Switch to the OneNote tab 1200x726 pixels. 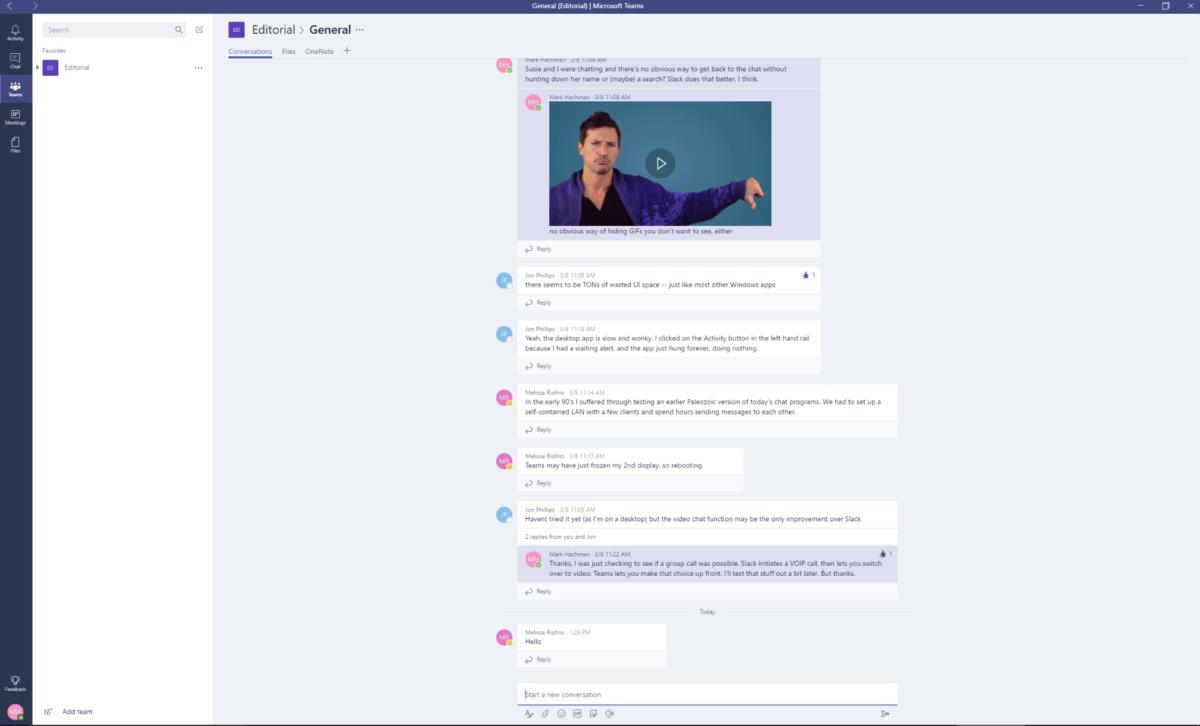pos(319,51)
